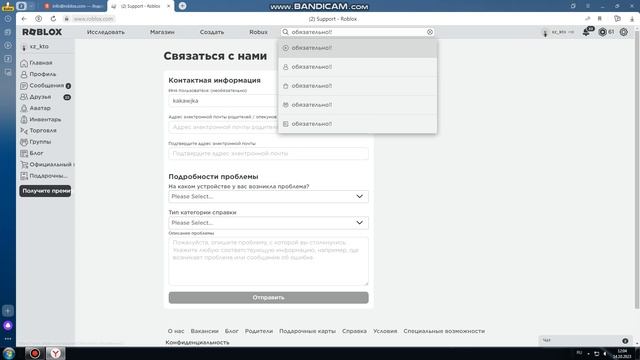Open the browser bookmark icon in address bar

pos(600,19)
